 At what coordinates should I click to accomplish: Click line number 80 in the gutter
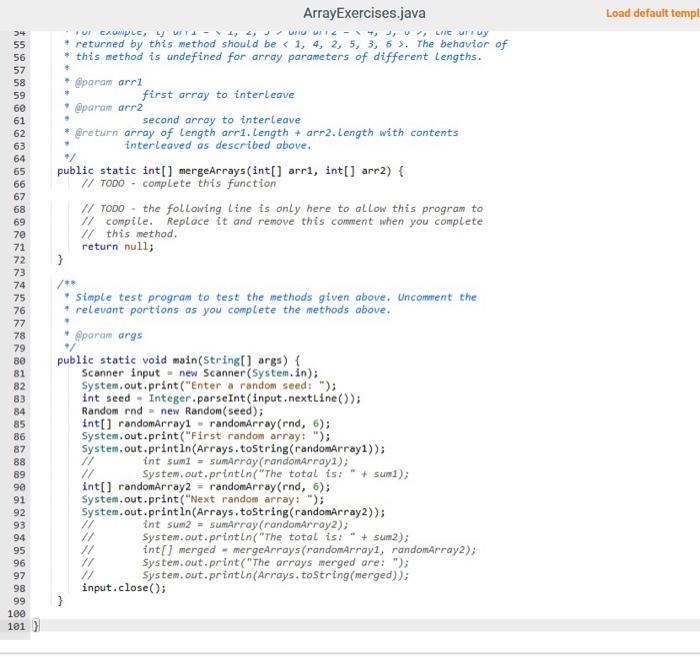[x=19, y=361]
